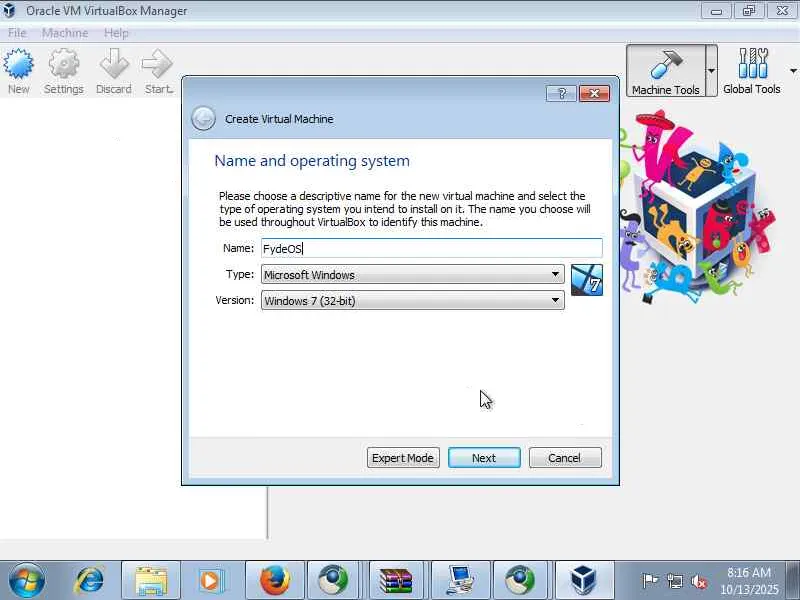
Task: Restore down the VirtualBox Manager window
Action: click(748, 11)
